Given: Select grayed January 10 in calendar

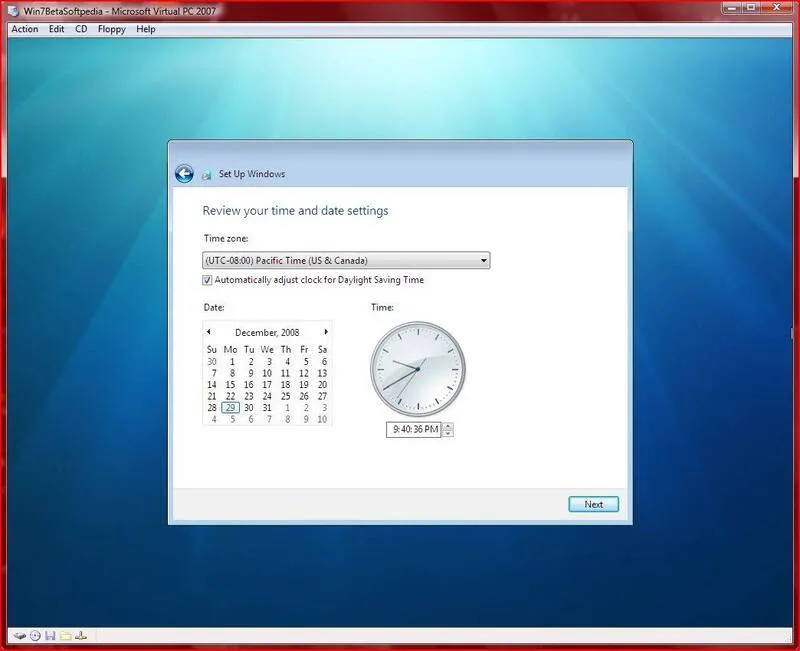Looking at the screenshot, I should click(x=322, y=419).
